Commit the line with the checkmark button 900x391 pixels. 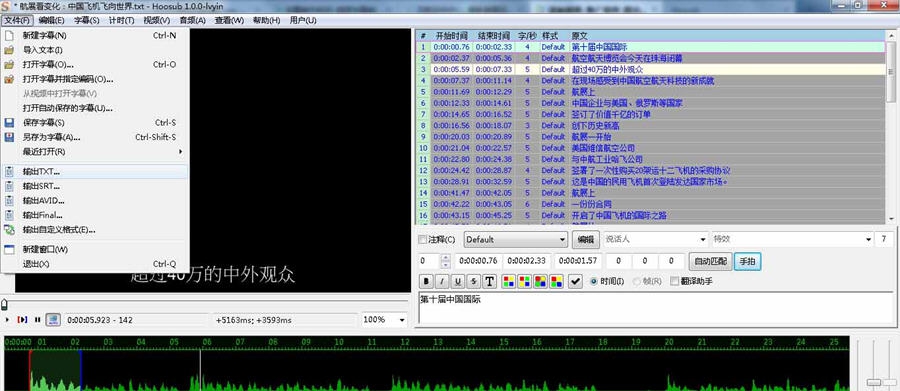(576, 281)
